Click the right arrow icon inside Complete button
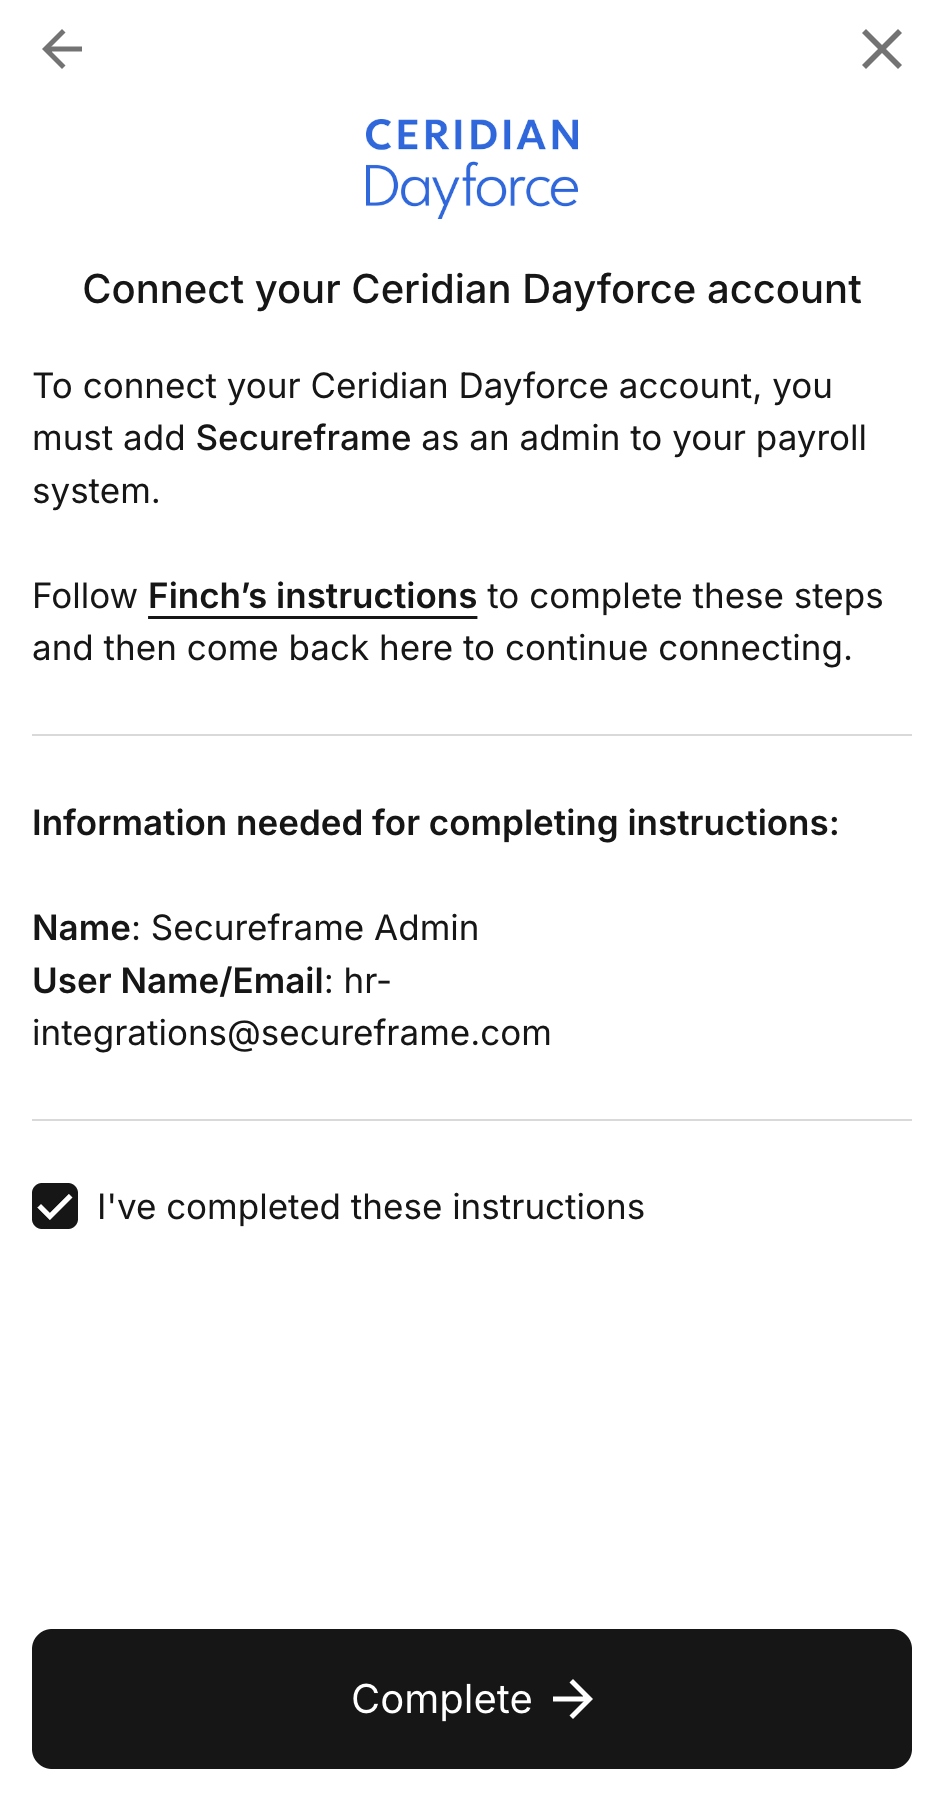This screenshot has width=950, height=1798. coord(574,1699)
